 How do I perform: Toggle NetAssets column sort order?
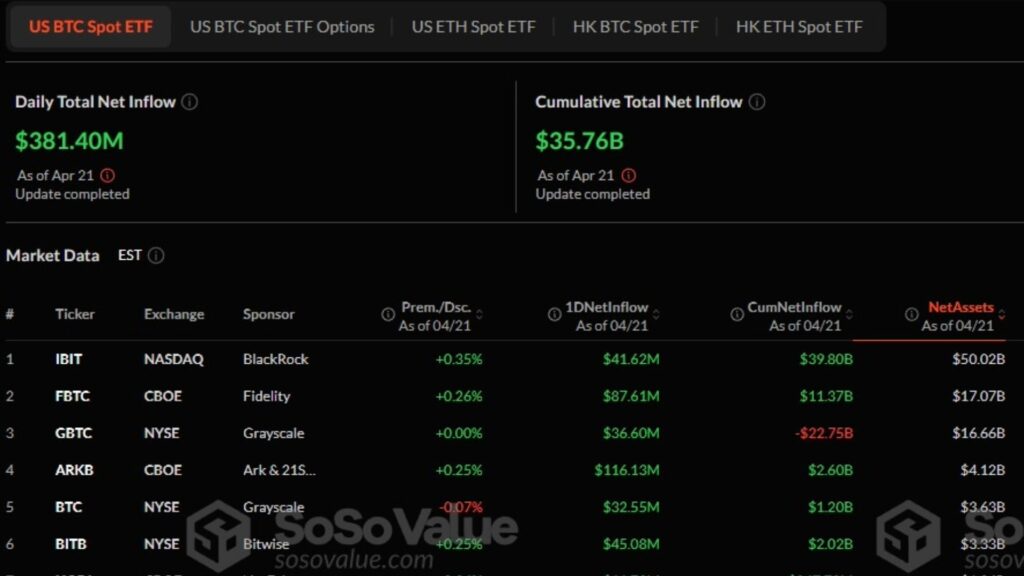click(x=1001, y=314)
